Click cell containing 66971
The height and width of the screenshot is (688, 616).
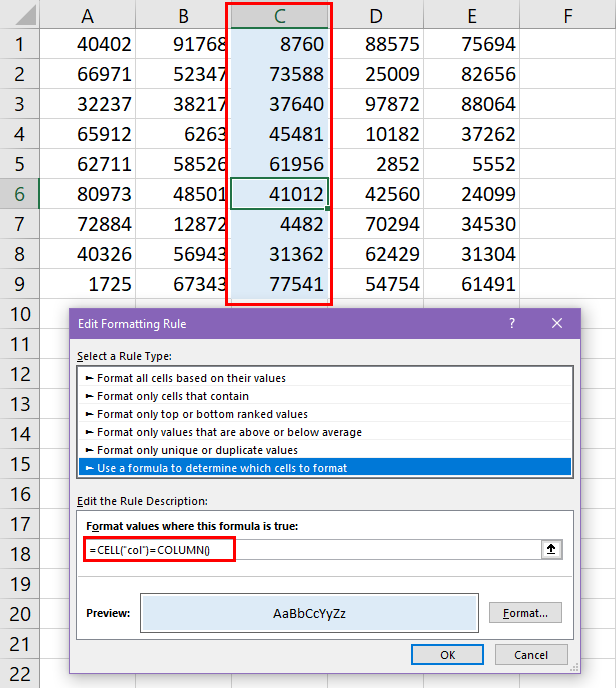click(88, 74)
